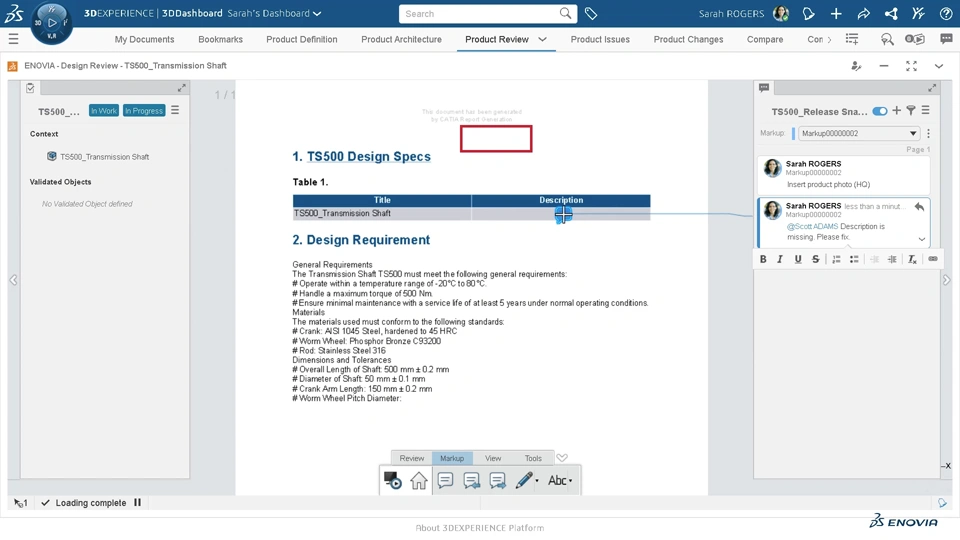Start presentation mode monitor icon
This screenshot has height=540, width=960.
coord(392,480)
